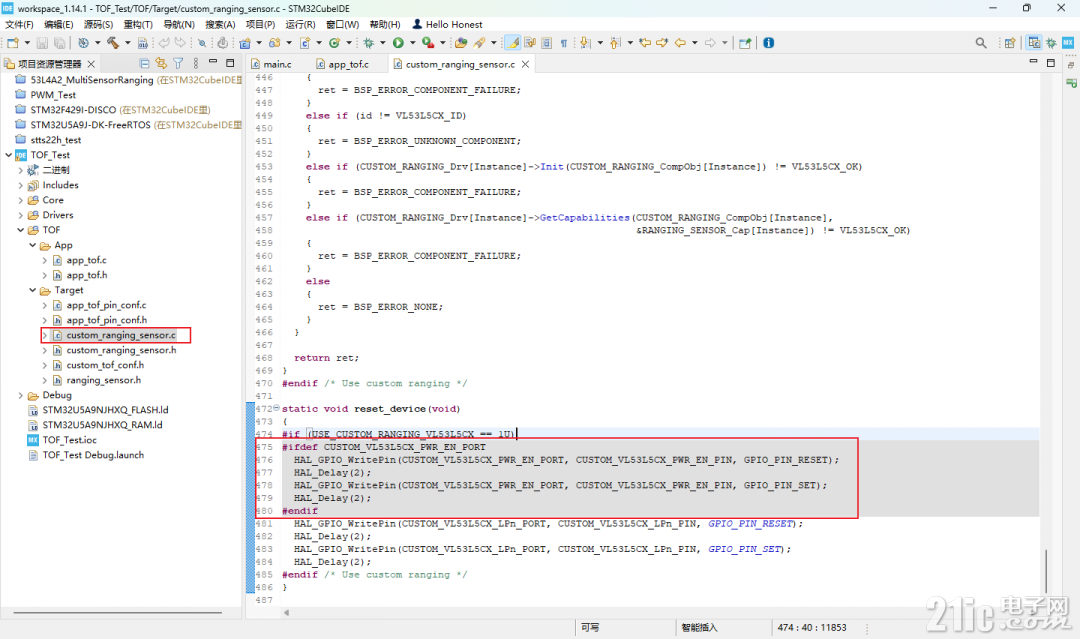Toggle Pin Editor button
Image resolution: width=1080 pixels, height=639 pixels.
point(745,43)
